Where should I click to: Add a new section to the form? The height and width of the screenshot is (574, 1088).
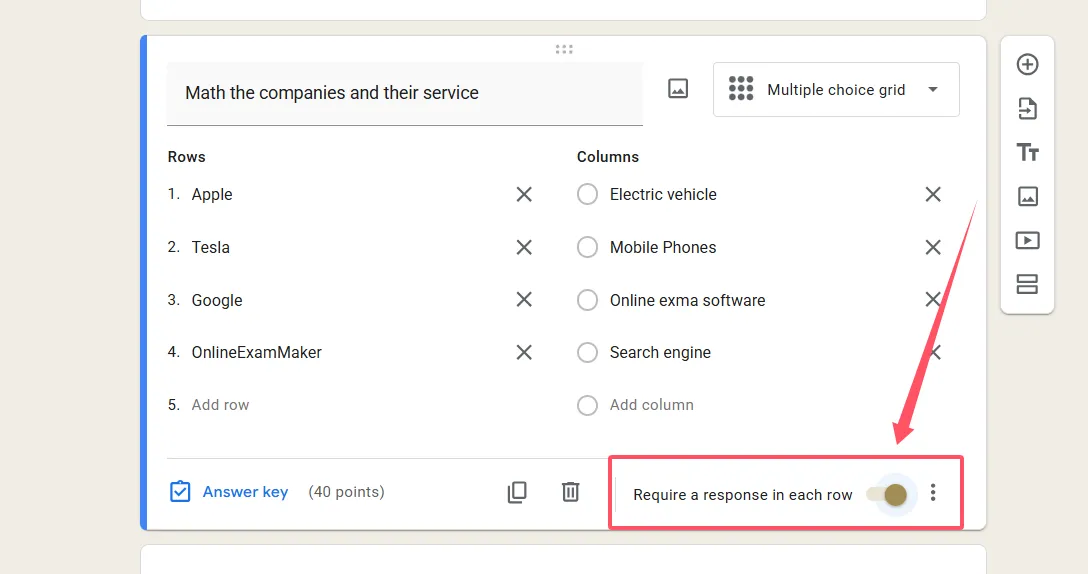coord(1027,285)
